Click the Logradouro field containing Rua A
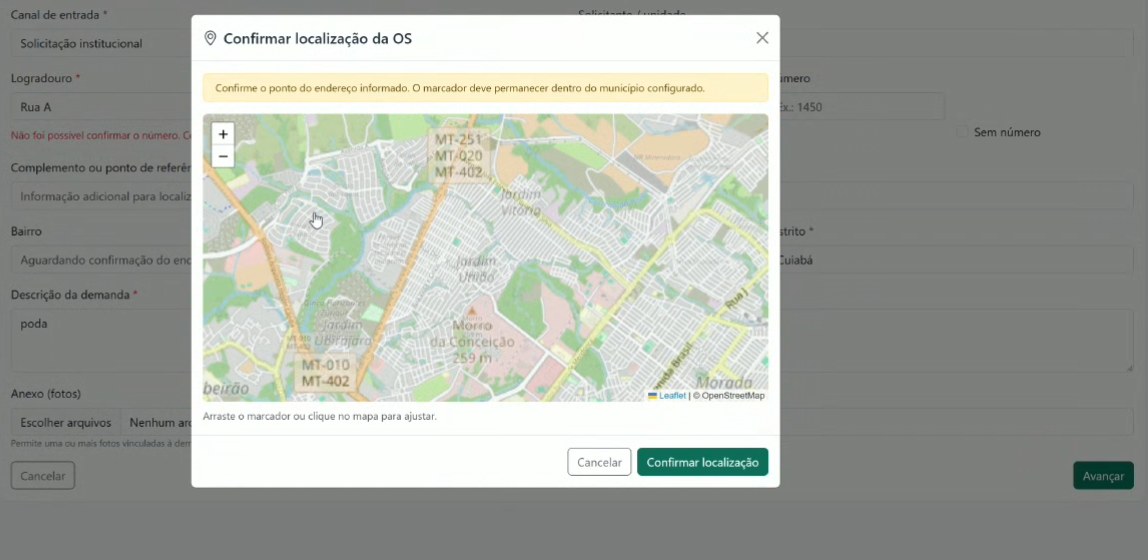1148x560 pixels. tap(101, 107)
